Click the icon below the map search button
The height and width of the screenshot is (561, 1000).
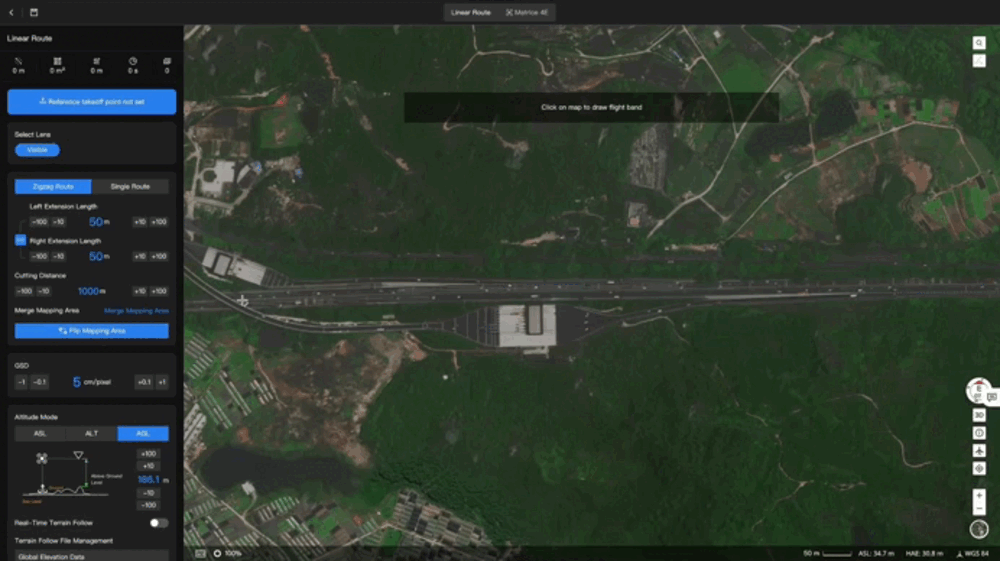point(979,61)
